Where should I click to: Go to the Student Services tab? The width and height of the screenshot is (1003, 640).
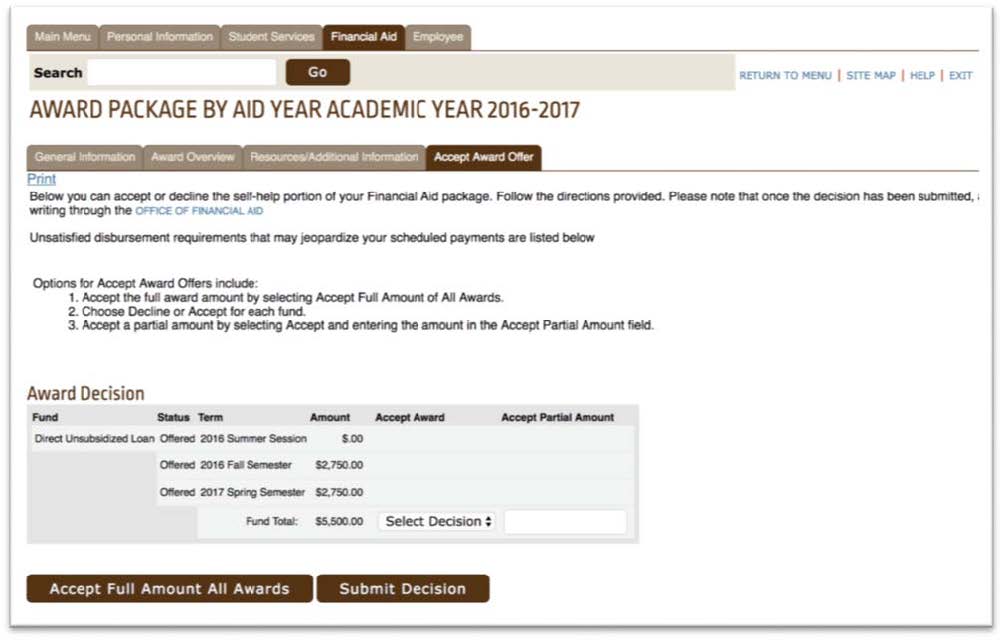[271, 37]
